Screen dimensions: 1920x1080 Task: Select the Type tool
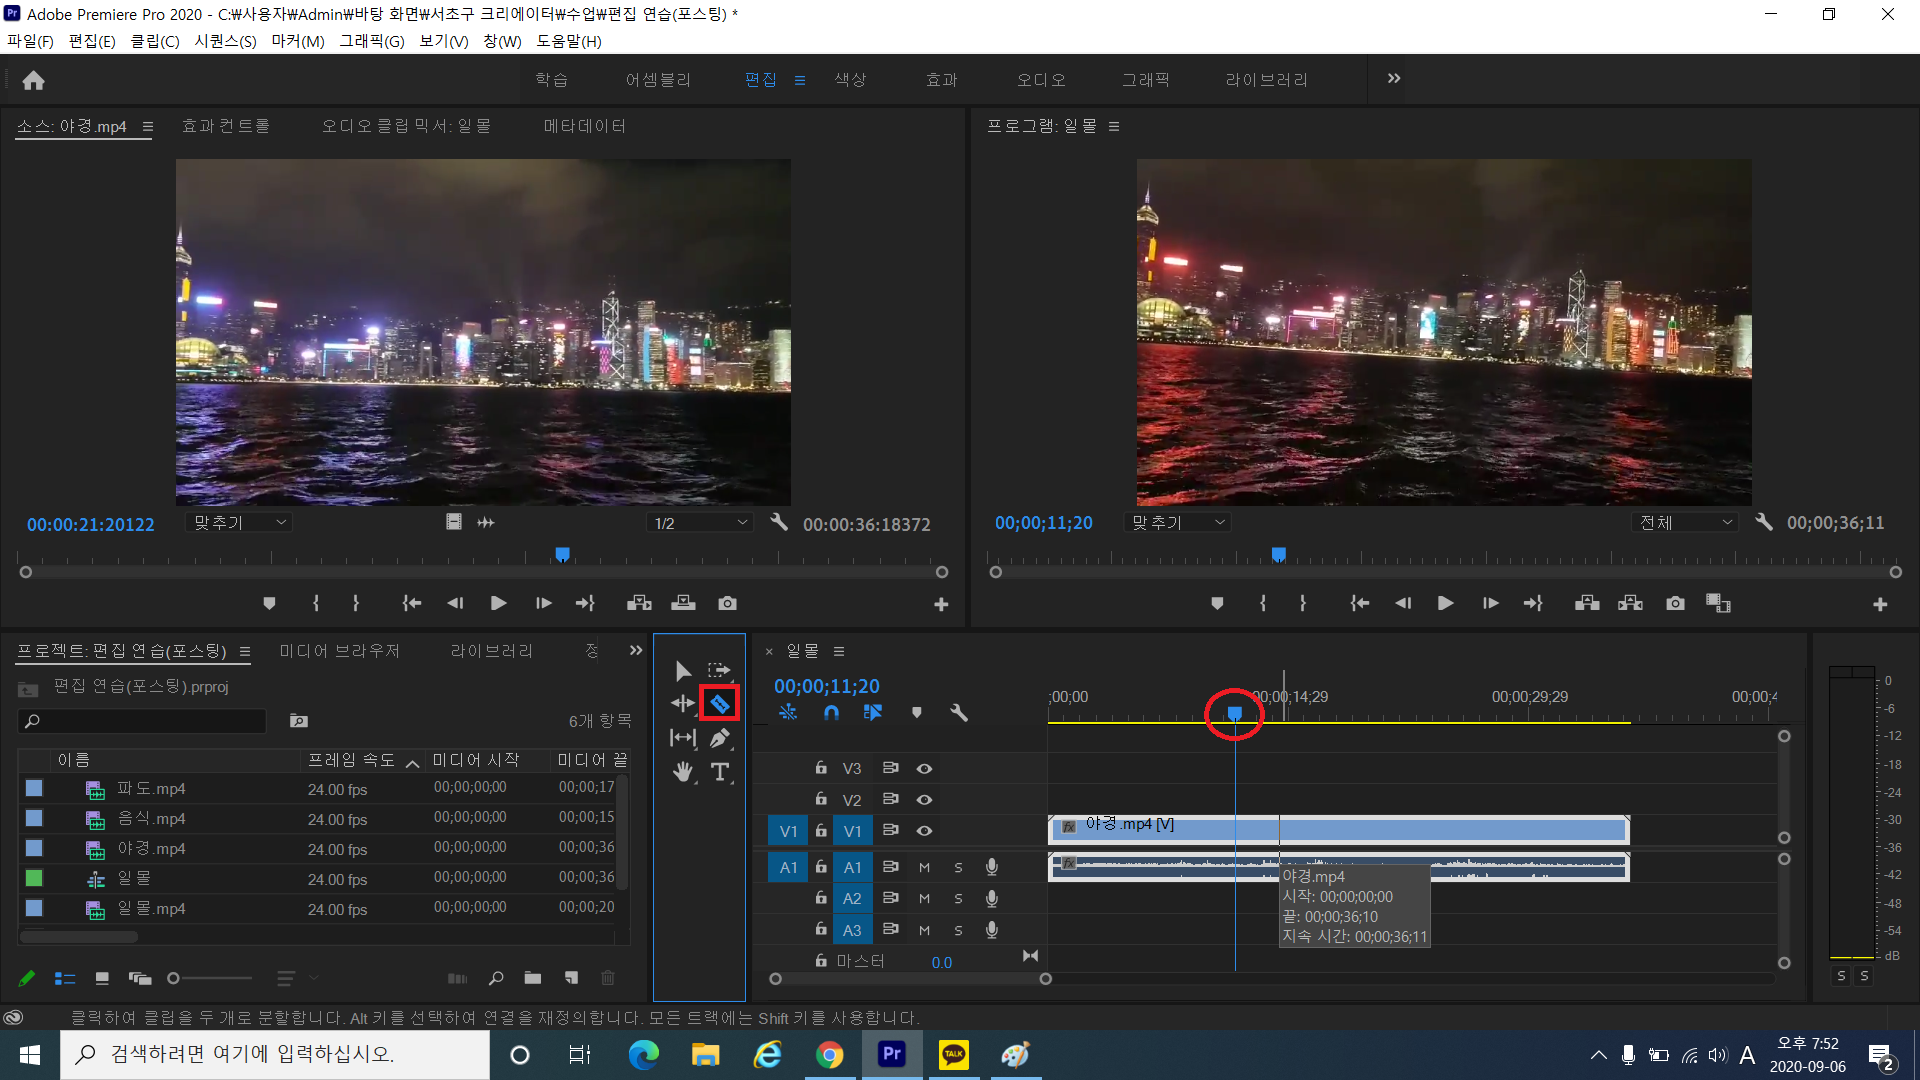(720, 772)
